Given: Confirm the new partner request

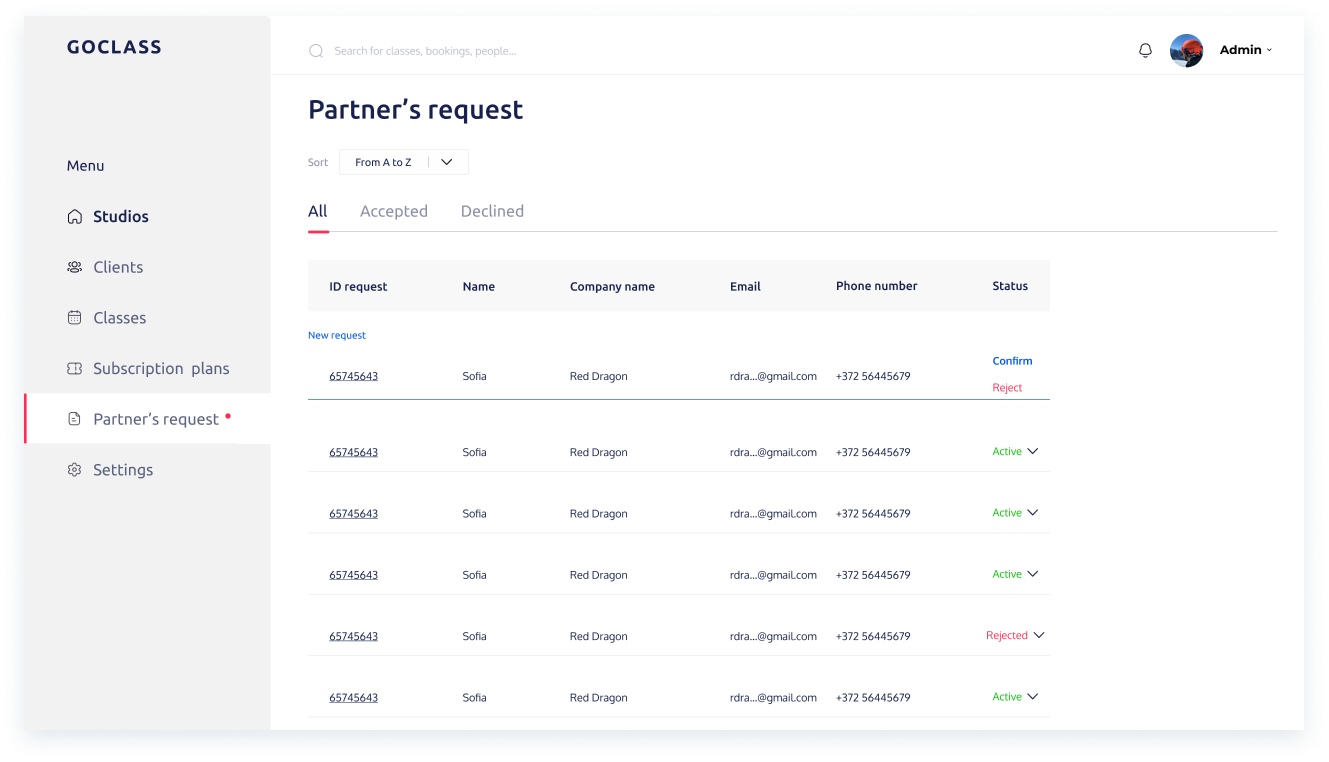Looking at the screenshot, I should (1012, 361).
